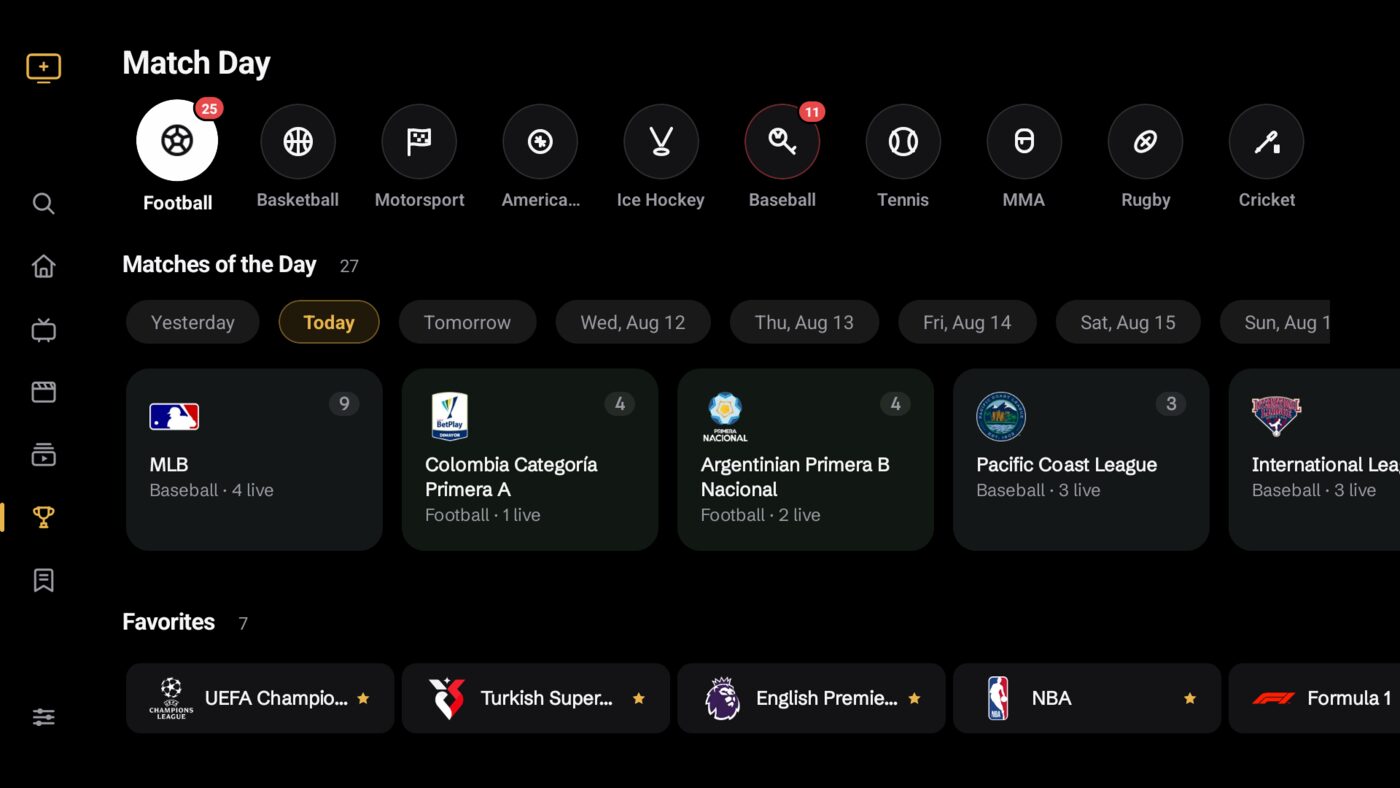Click the "Match Day" page title
This screenshot has width=1400, height=788.
196,63
